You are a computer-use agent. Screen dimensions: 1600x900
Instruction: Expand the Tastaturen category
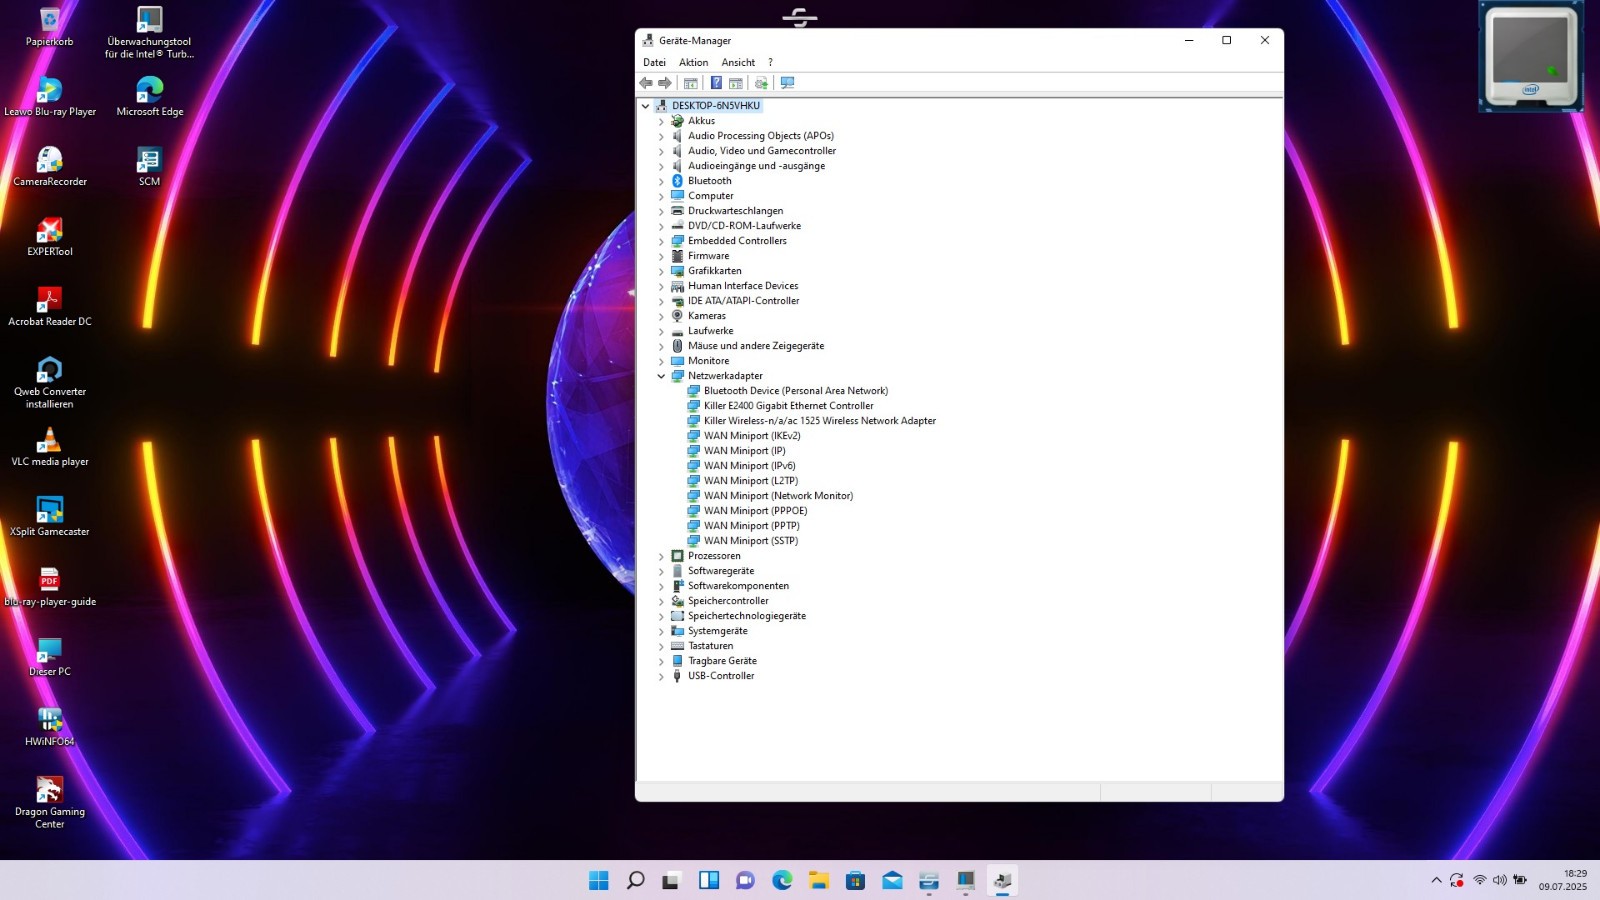[661, 646]
